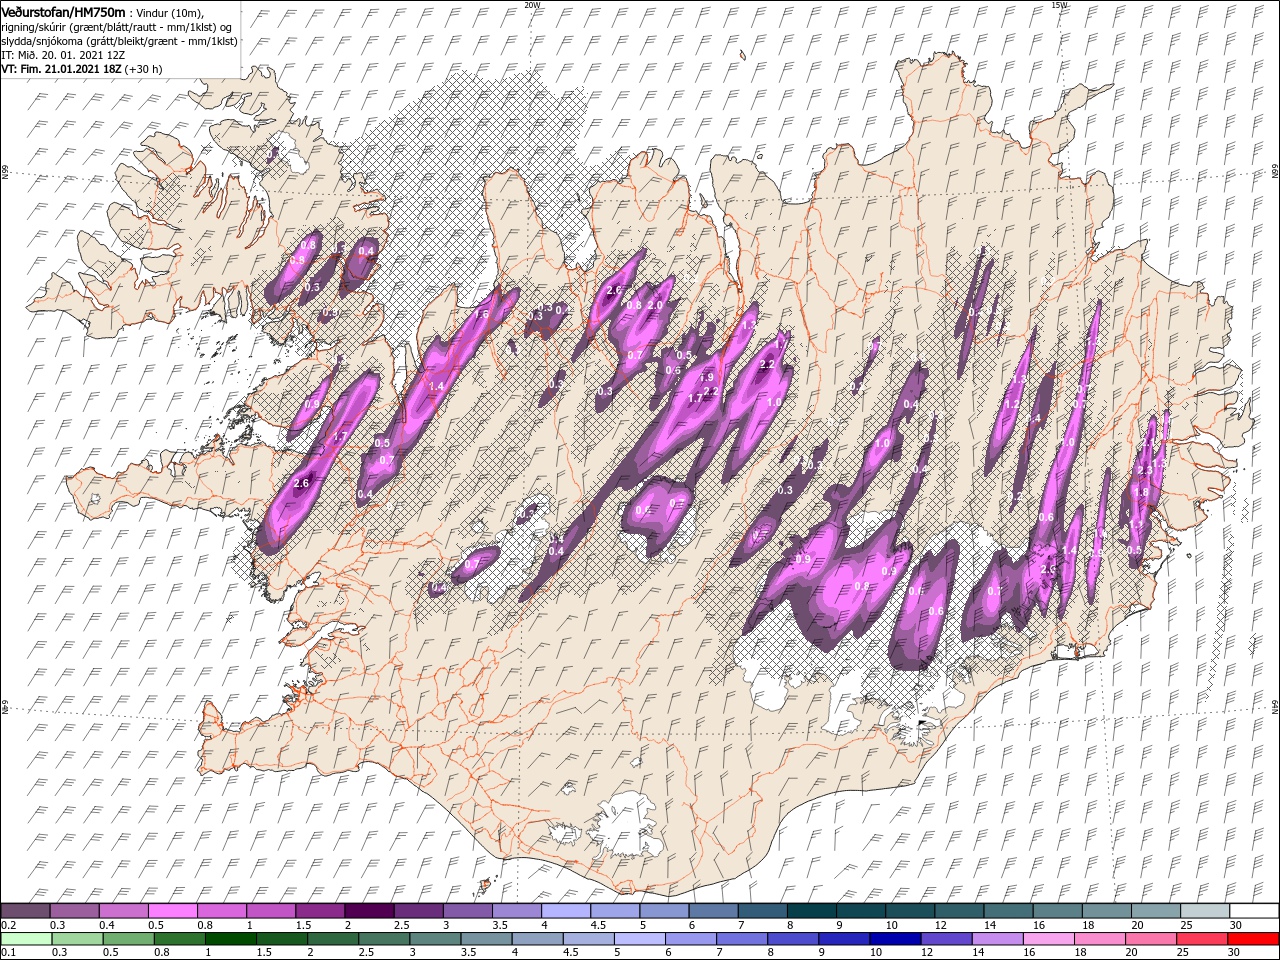Click the 2.3 snowfall value in east
Viewport: 1280px width, 960px height.
(x=1145, y=470)
